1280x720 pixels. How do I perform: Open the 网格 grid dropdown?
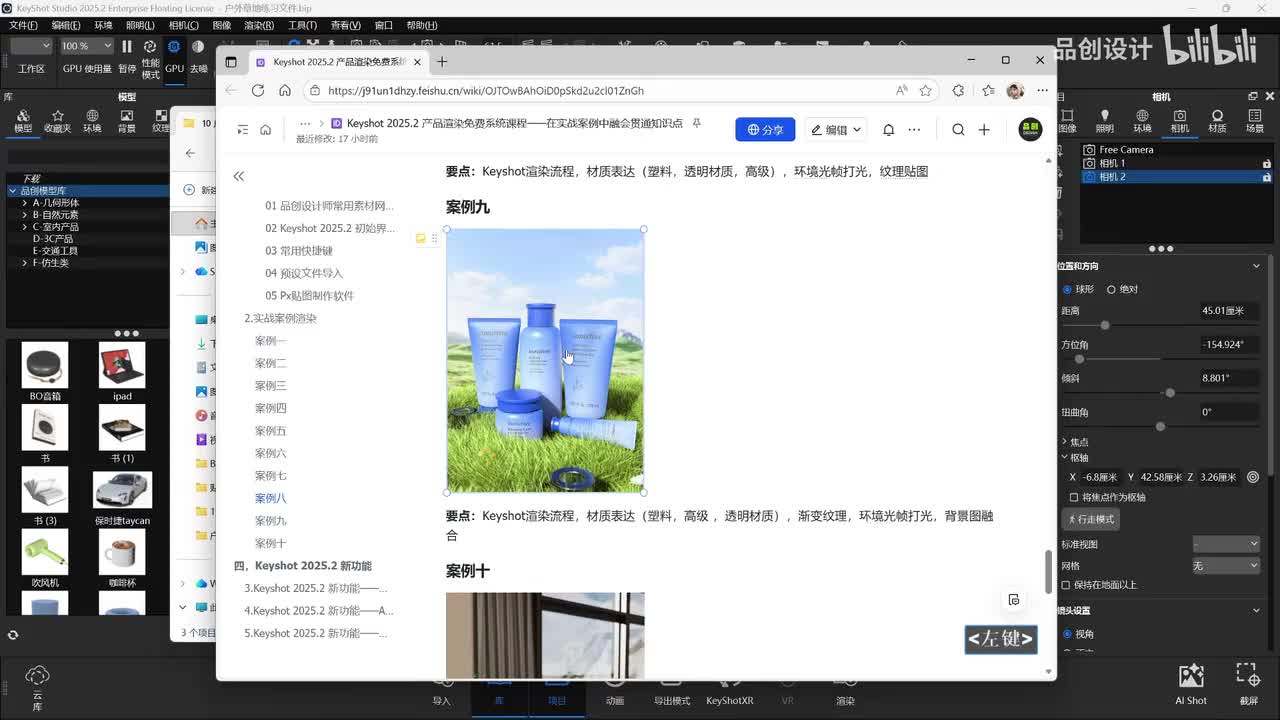coord(1226,565)
